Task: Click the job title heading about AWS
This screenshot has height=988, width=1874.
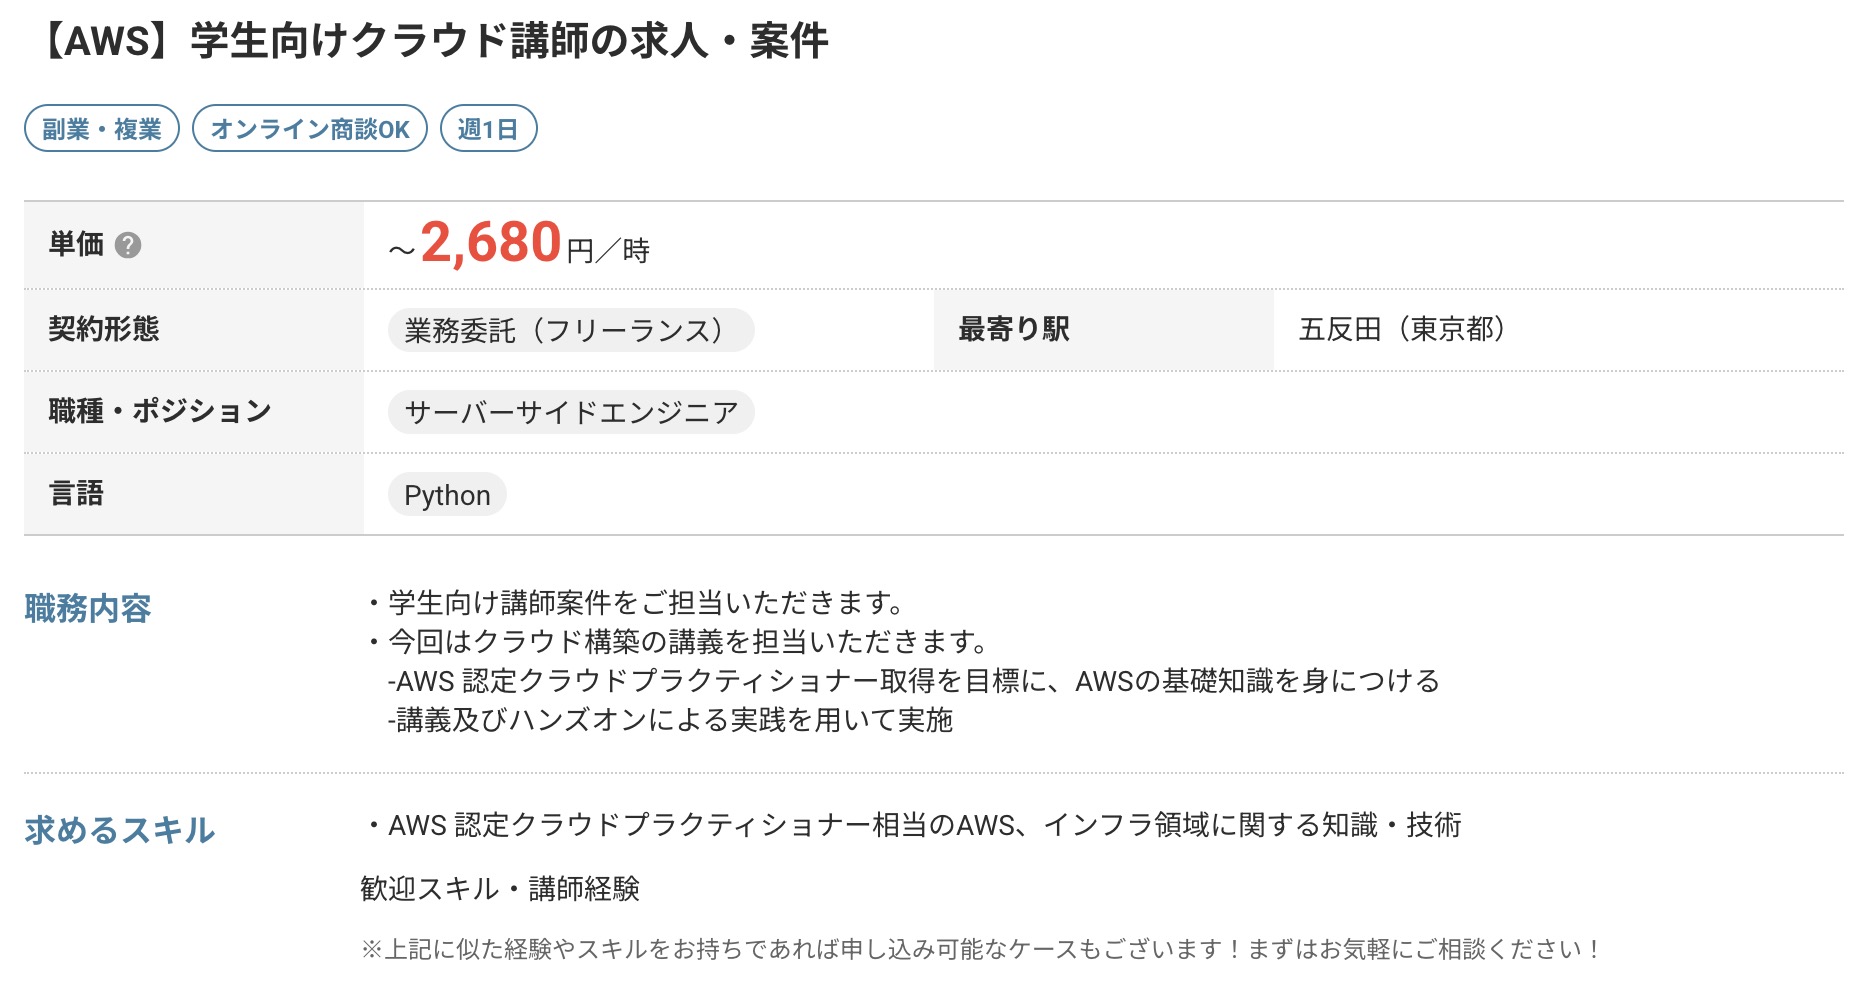Action: click(436, 41)
